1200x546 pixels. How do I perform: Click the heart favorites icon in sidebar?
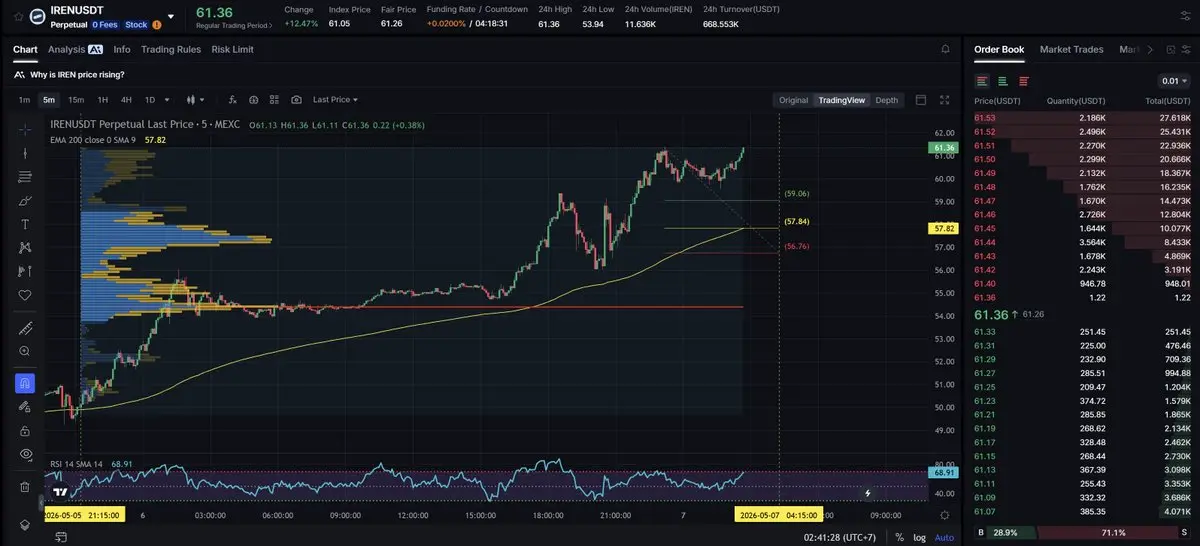(25, 295)
